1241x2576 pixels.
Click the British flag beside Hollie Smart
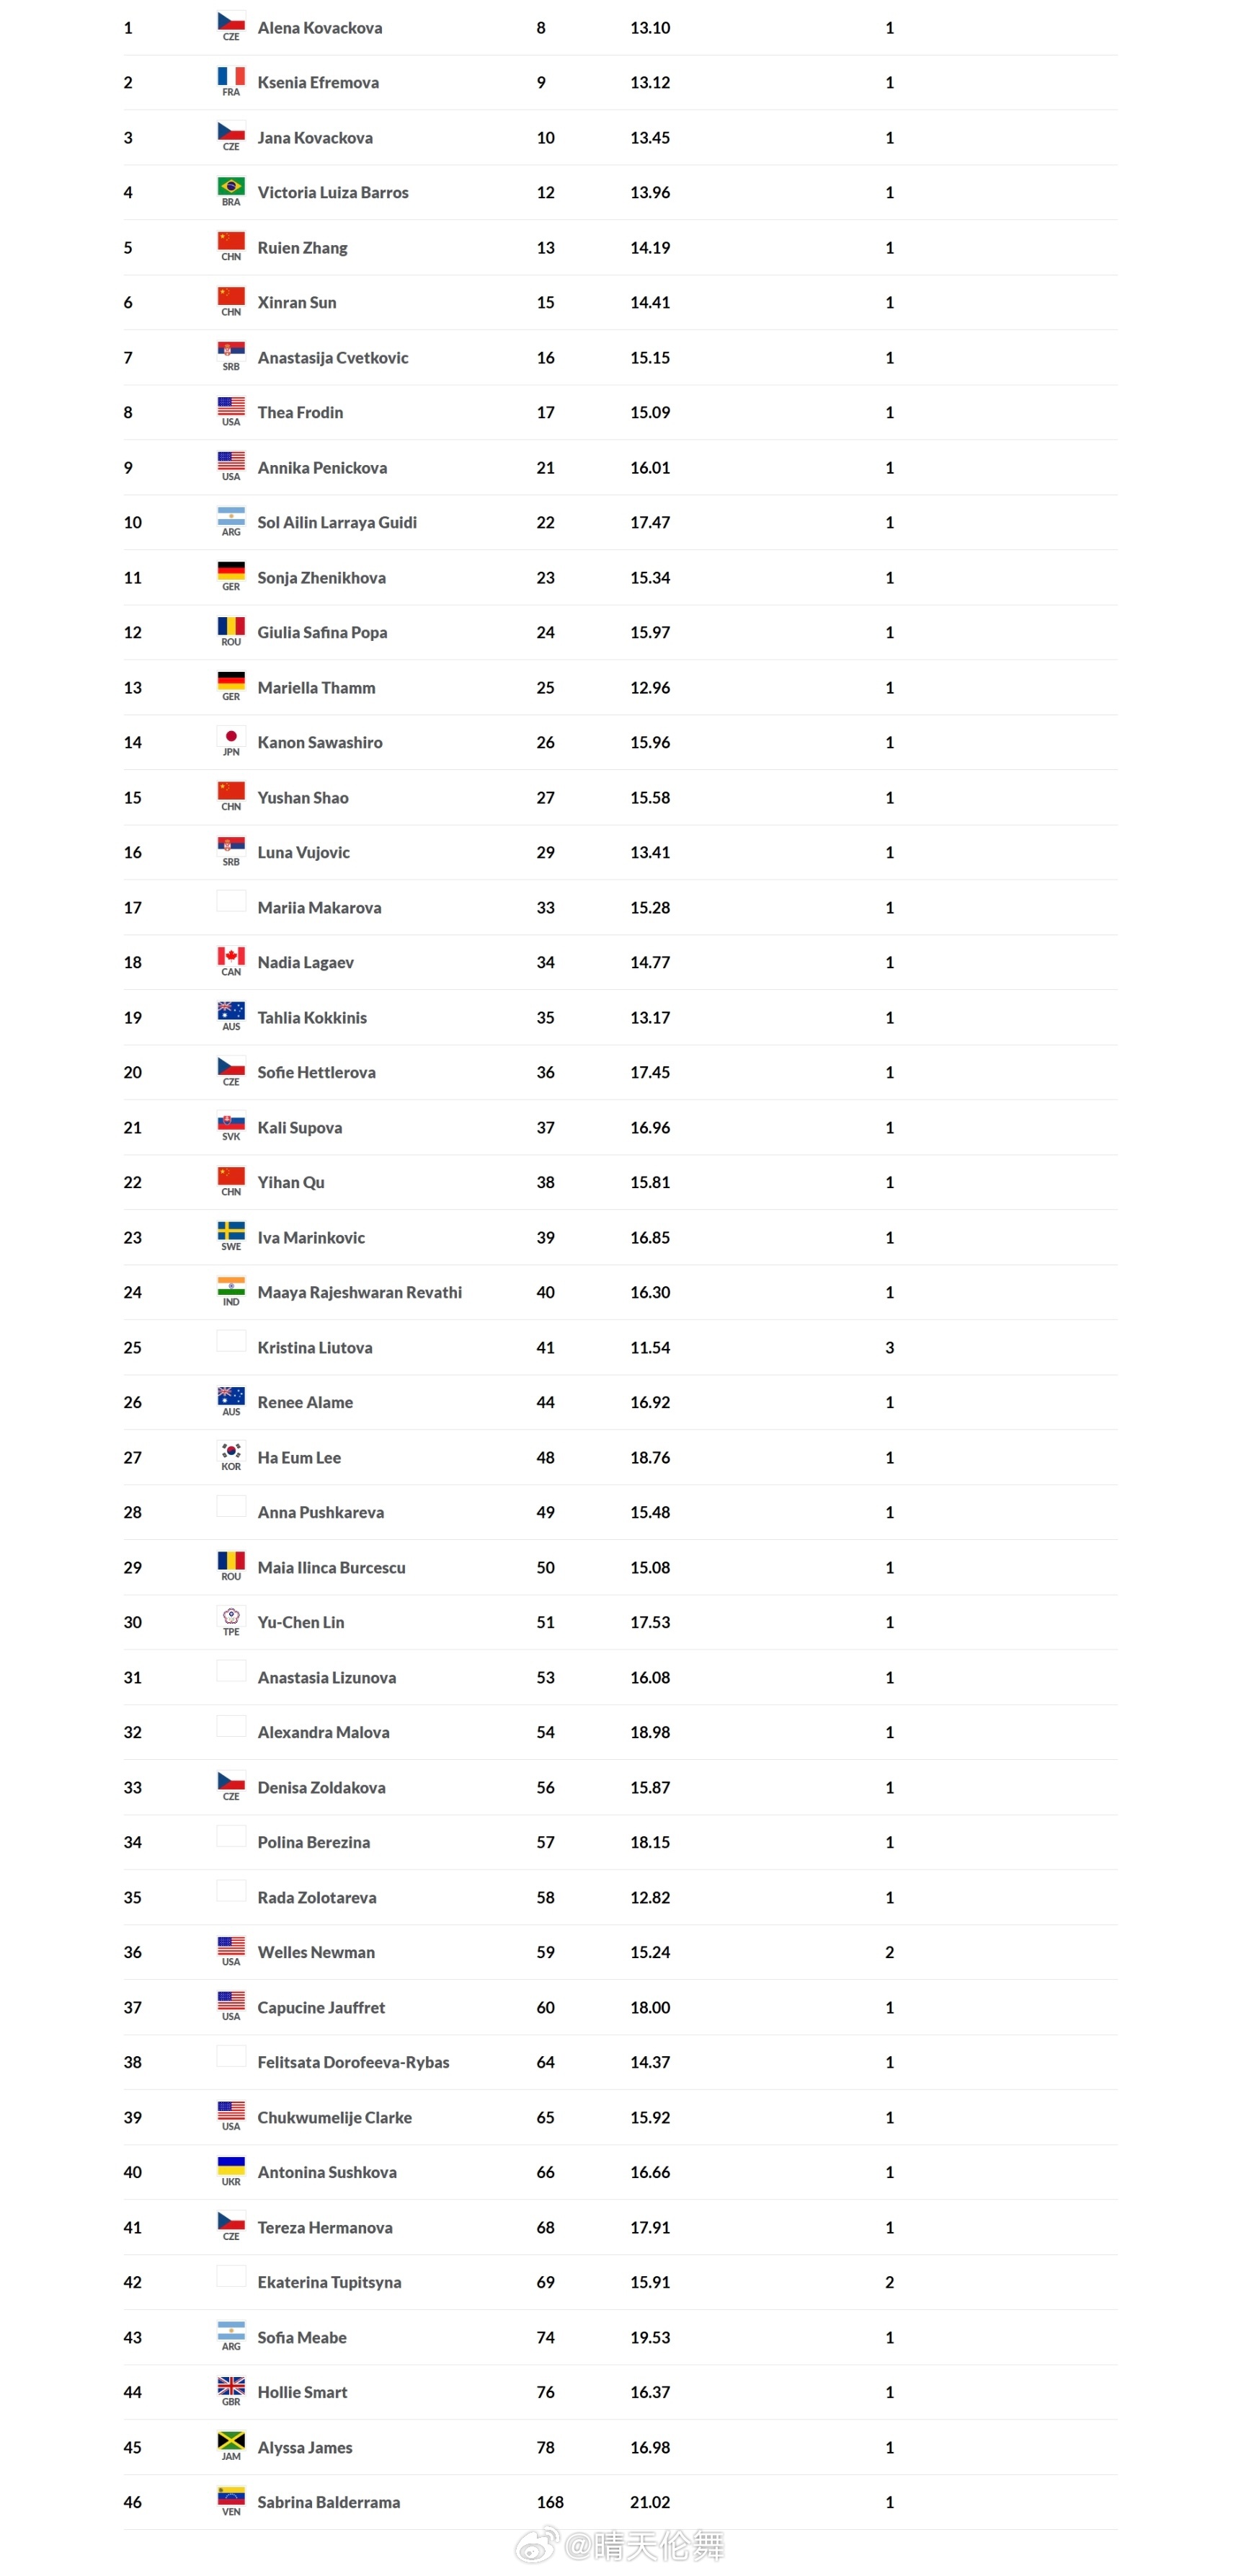pos(231,2387)
